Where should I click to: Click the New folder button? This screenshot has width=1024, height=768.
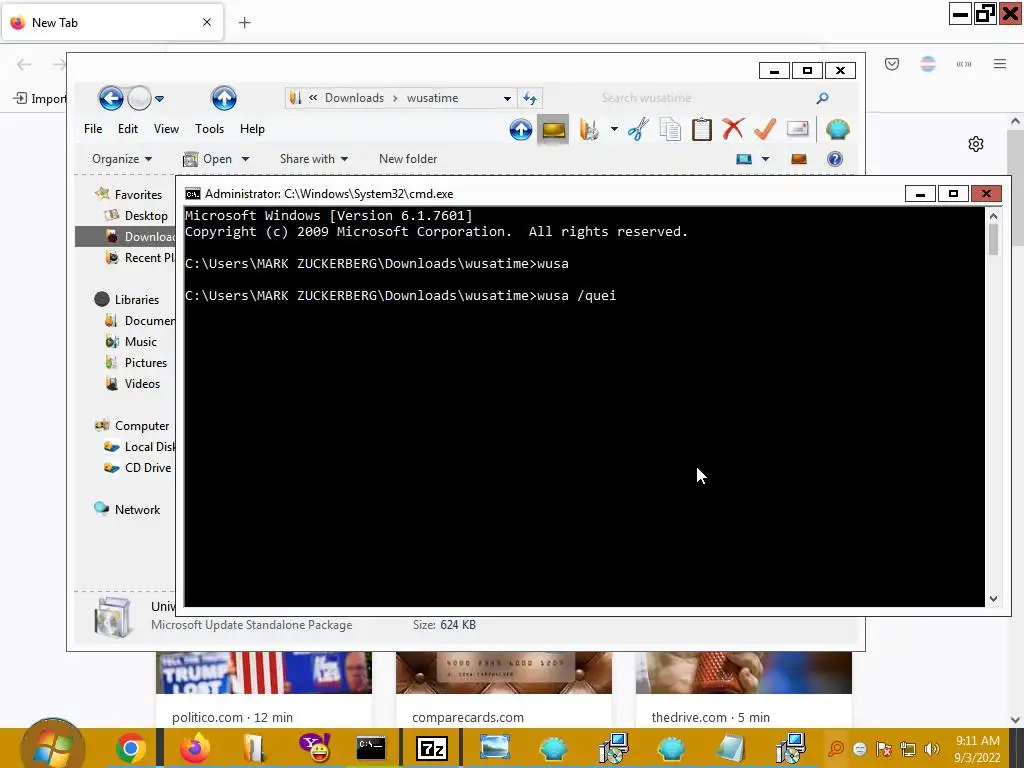408,159
